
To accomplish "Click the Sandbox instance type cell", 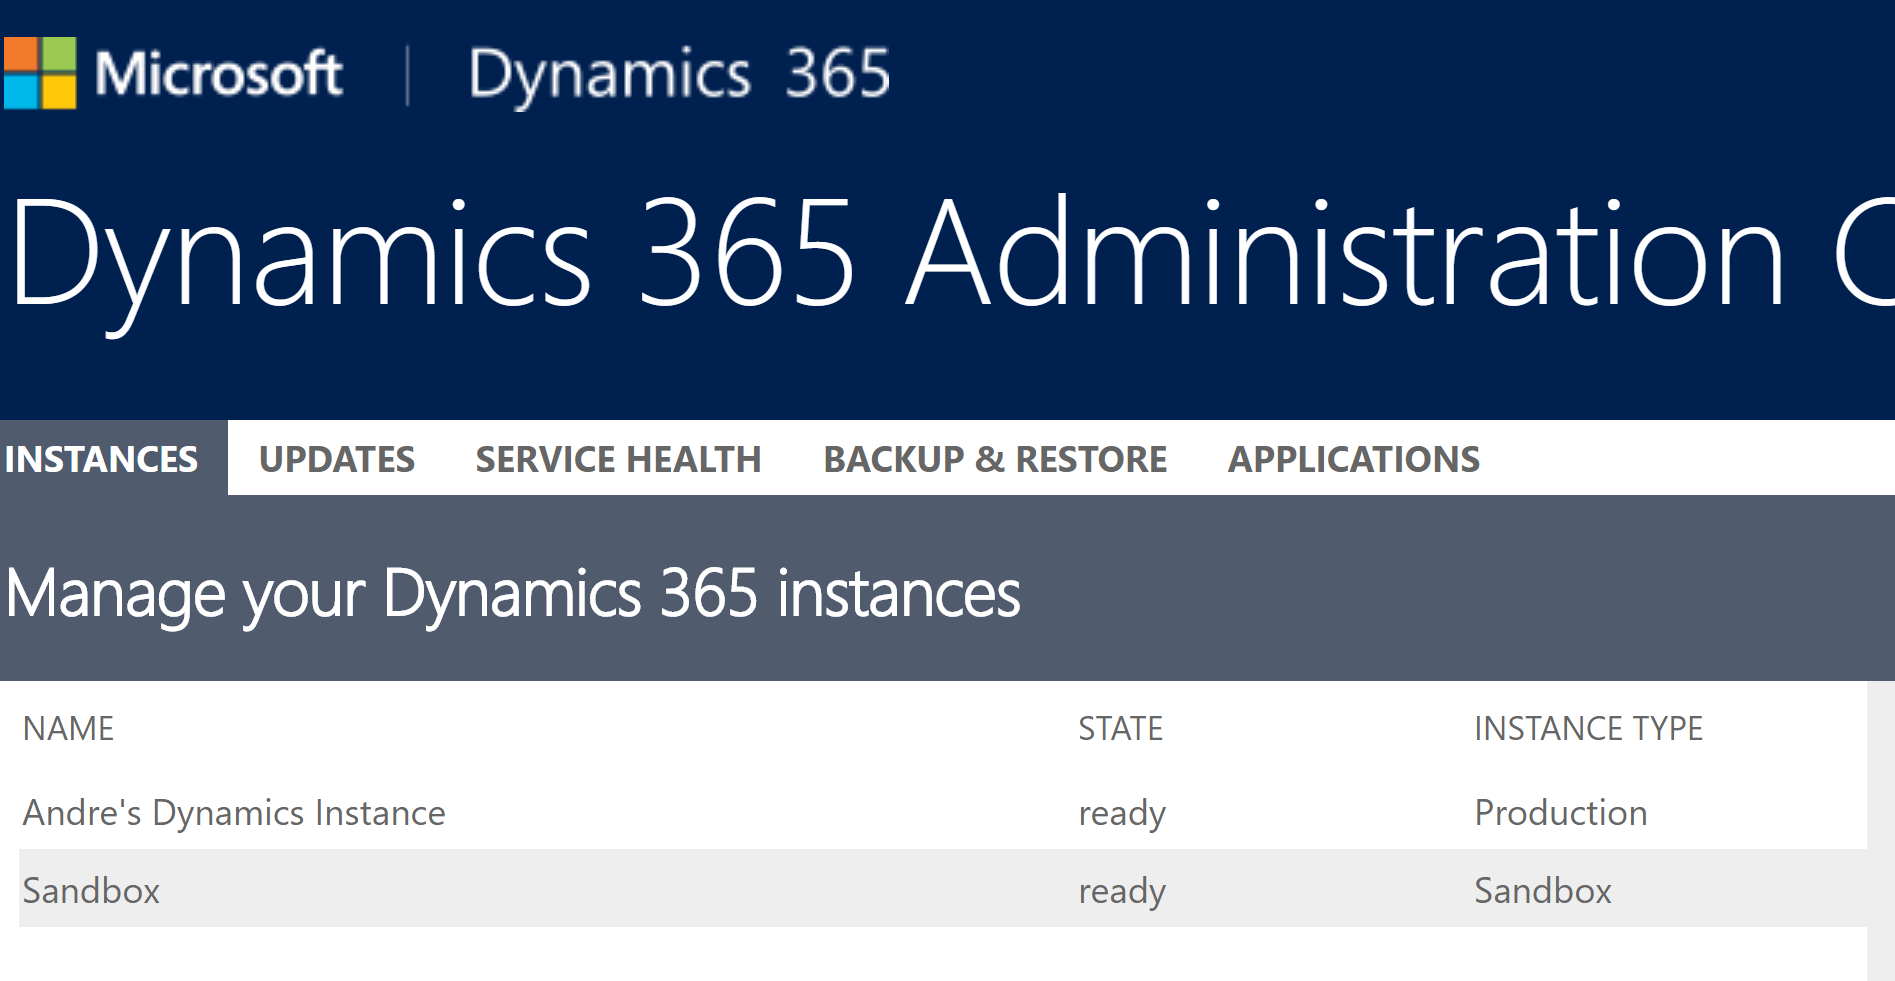I will click(1542, 890).
